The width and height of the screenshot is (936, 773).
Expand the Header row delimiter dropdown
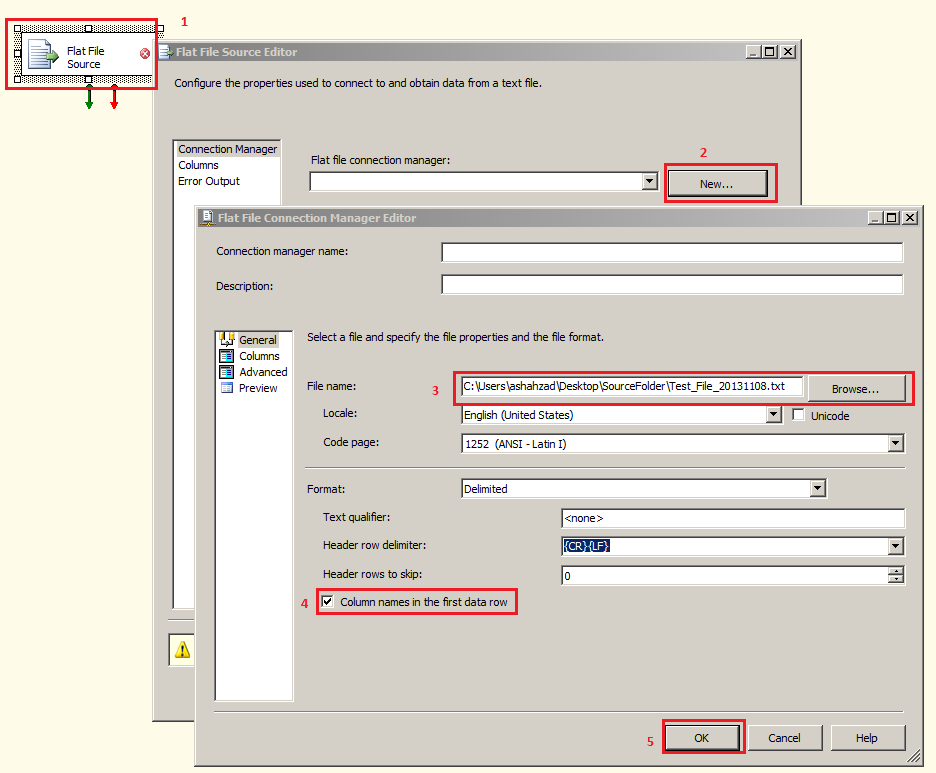[x=895, y=546]
